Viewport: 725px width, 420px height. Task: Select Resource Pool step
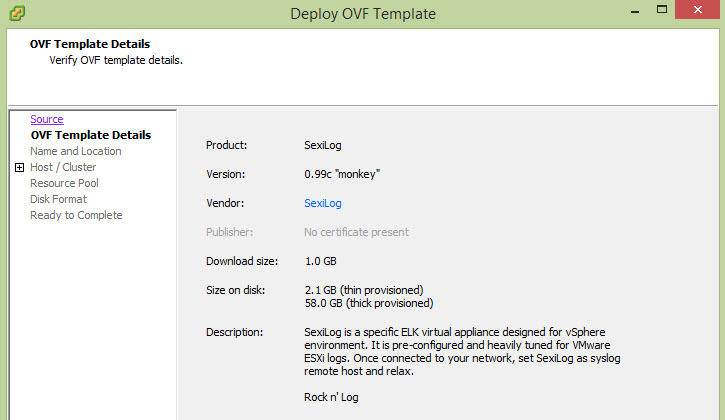point(64,183)
